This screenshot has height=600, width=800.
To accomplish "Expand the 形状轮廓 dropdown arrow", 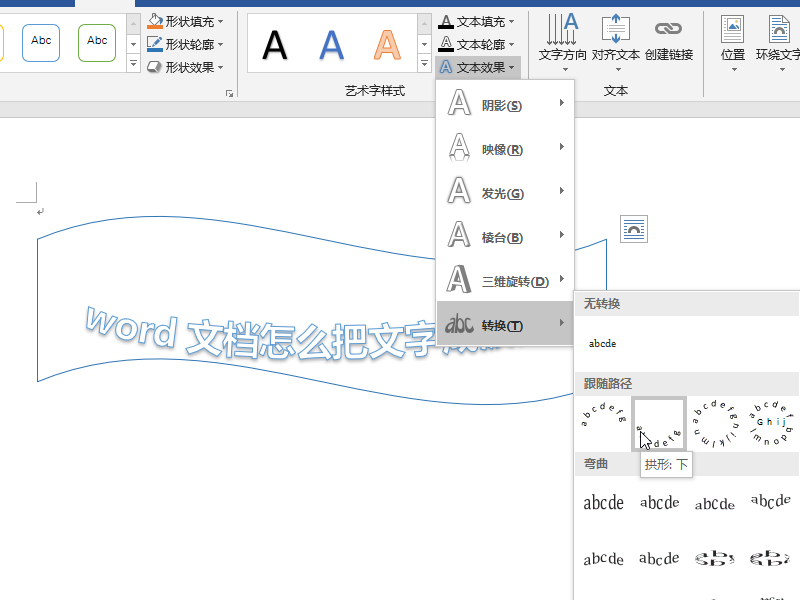I will click(x=220, y=44).
